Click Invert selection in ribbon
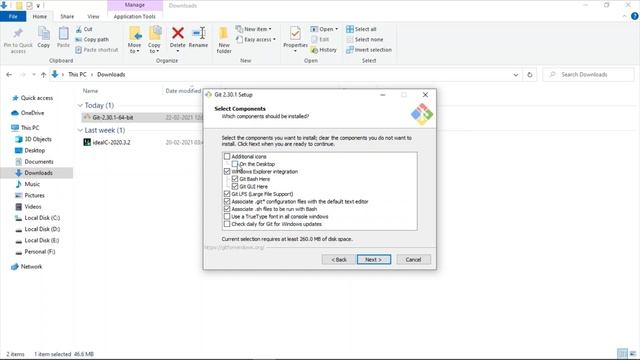640x360 pixels. tap(369, 50)
